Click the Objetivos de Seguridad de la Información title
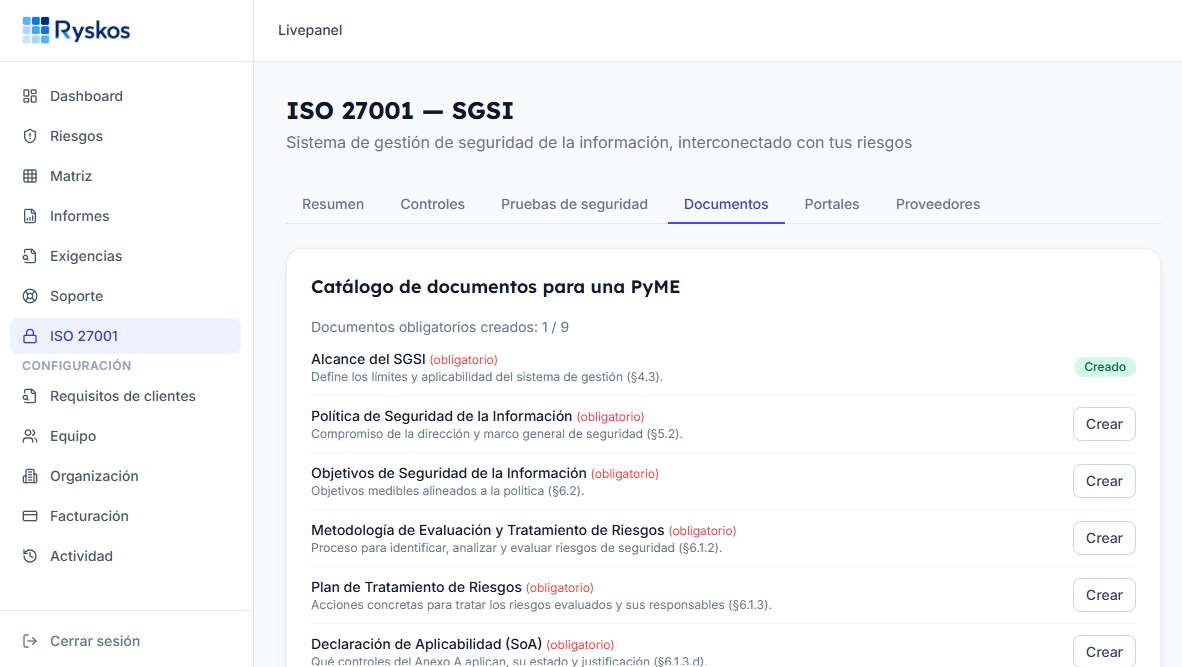Screen dimensions: 1182x667 tap(449, 473)
